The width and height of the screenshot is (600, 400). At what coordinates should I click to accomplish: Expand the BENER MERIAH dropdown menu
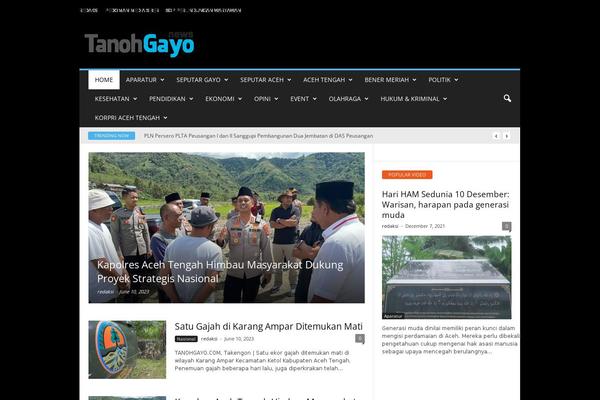390,80
